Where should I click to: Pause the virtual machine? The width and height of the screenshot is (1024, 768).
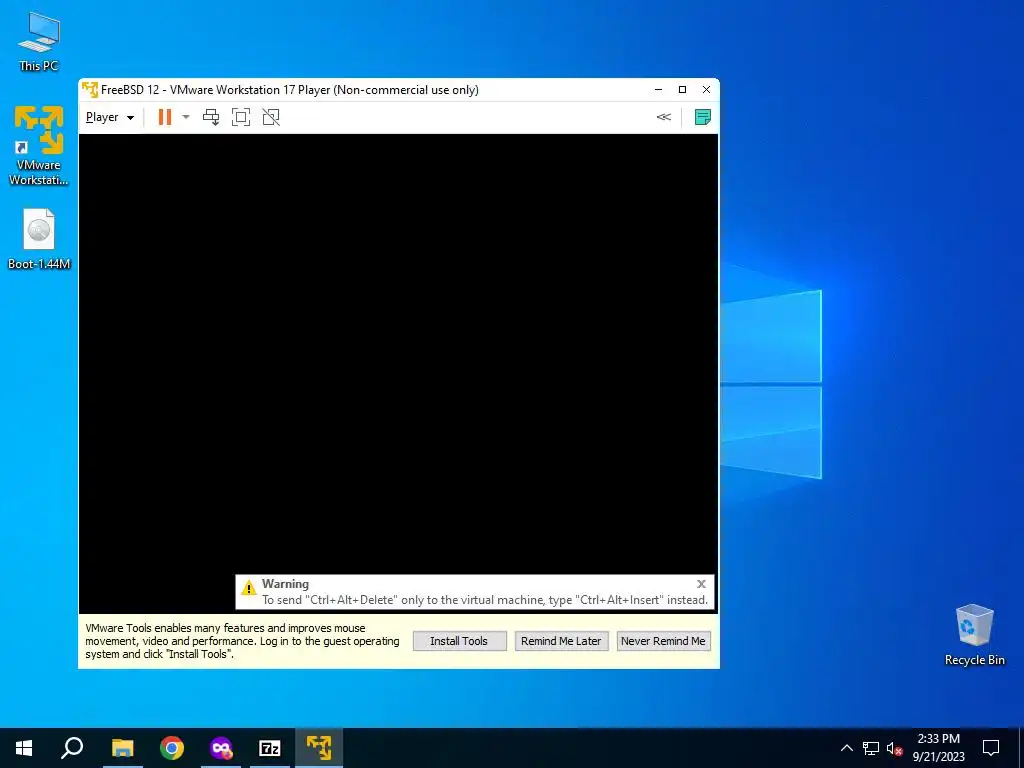(165, 118)
